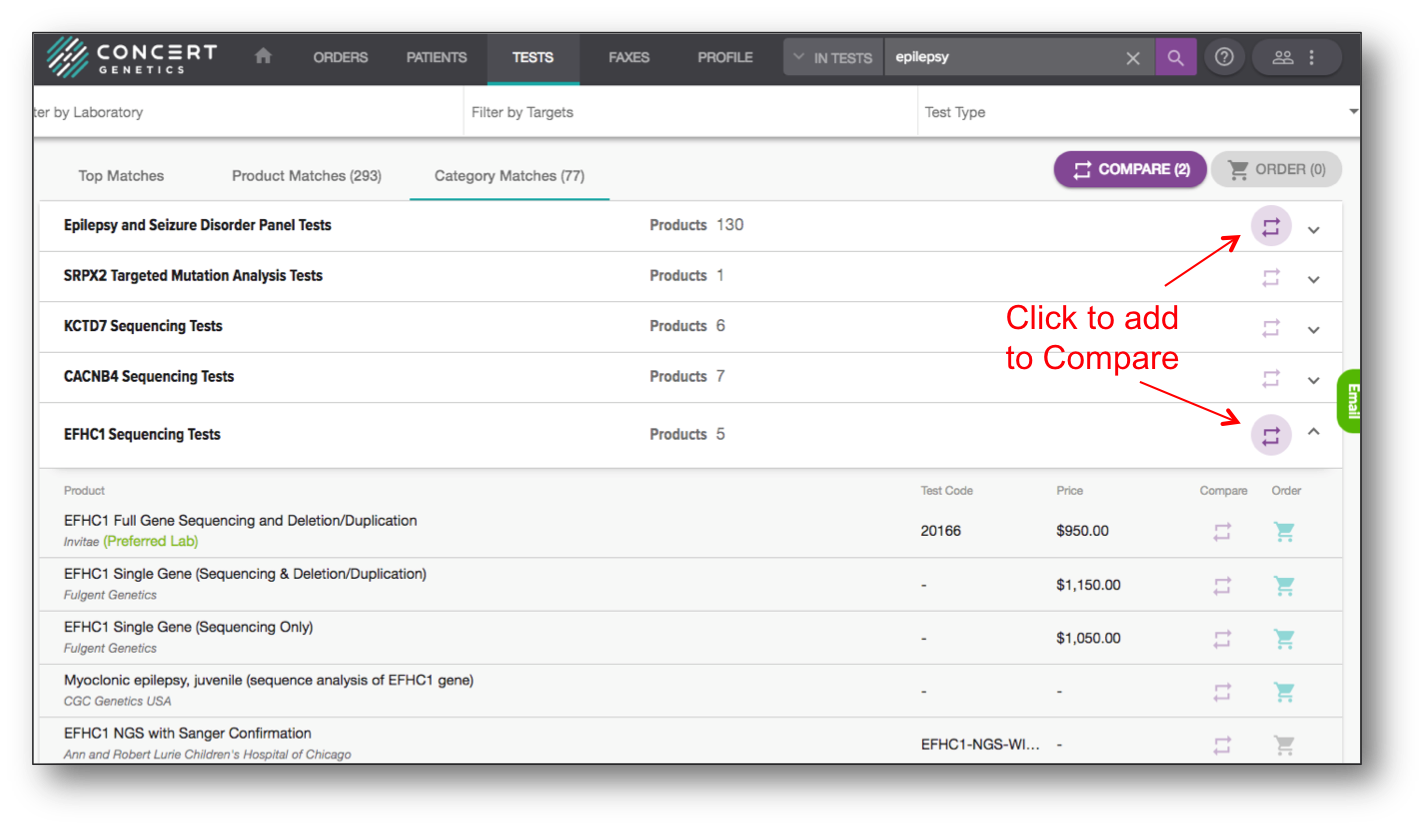Open the Test Type dropdown
This screenshot has width=1426, height=830.
pos(1138,112)
